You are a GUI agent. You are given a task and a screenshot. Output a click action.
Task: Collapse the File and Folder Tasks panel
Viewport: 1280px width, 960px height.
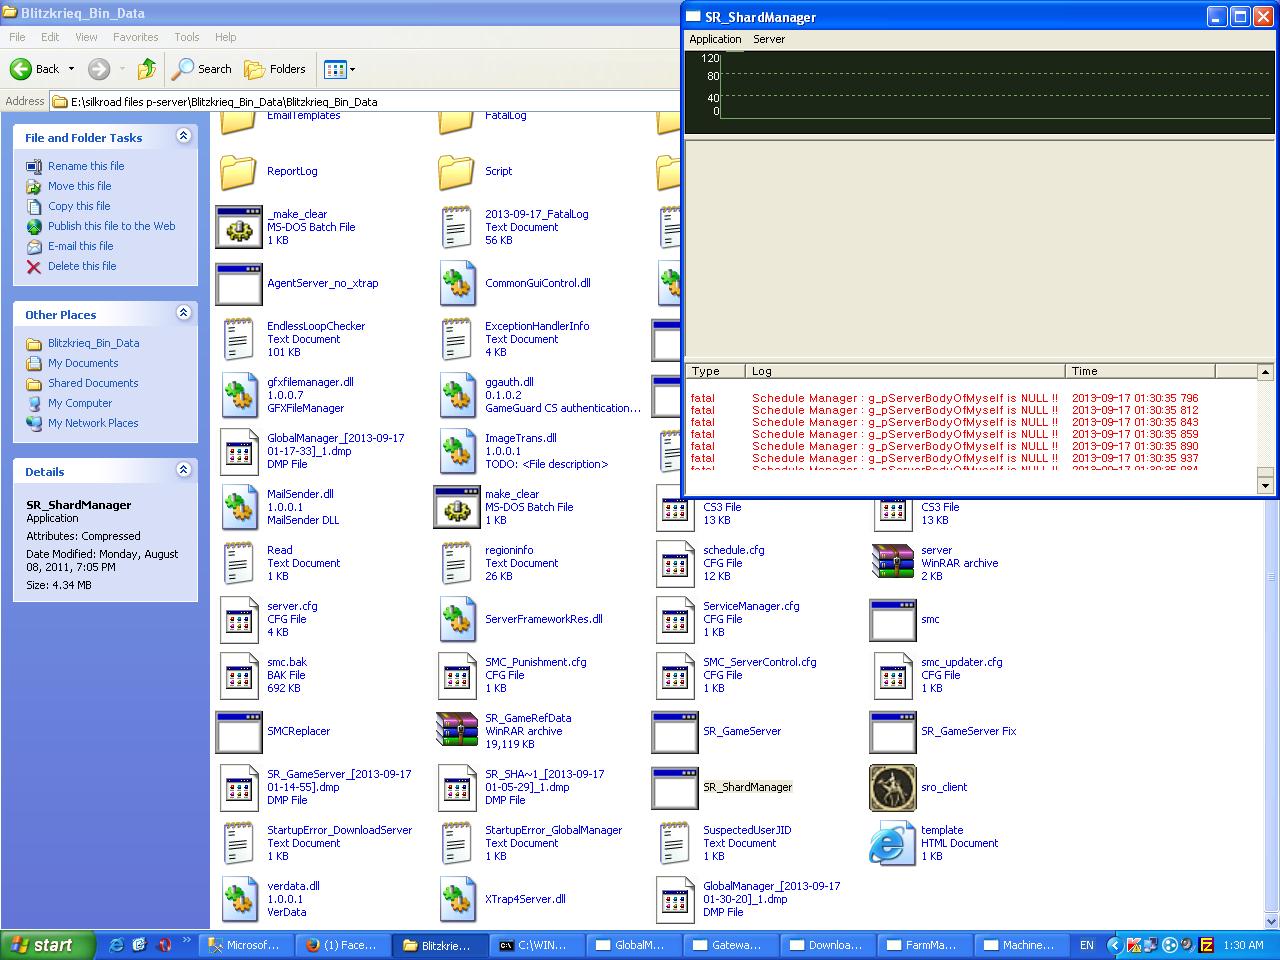point(183,136)
